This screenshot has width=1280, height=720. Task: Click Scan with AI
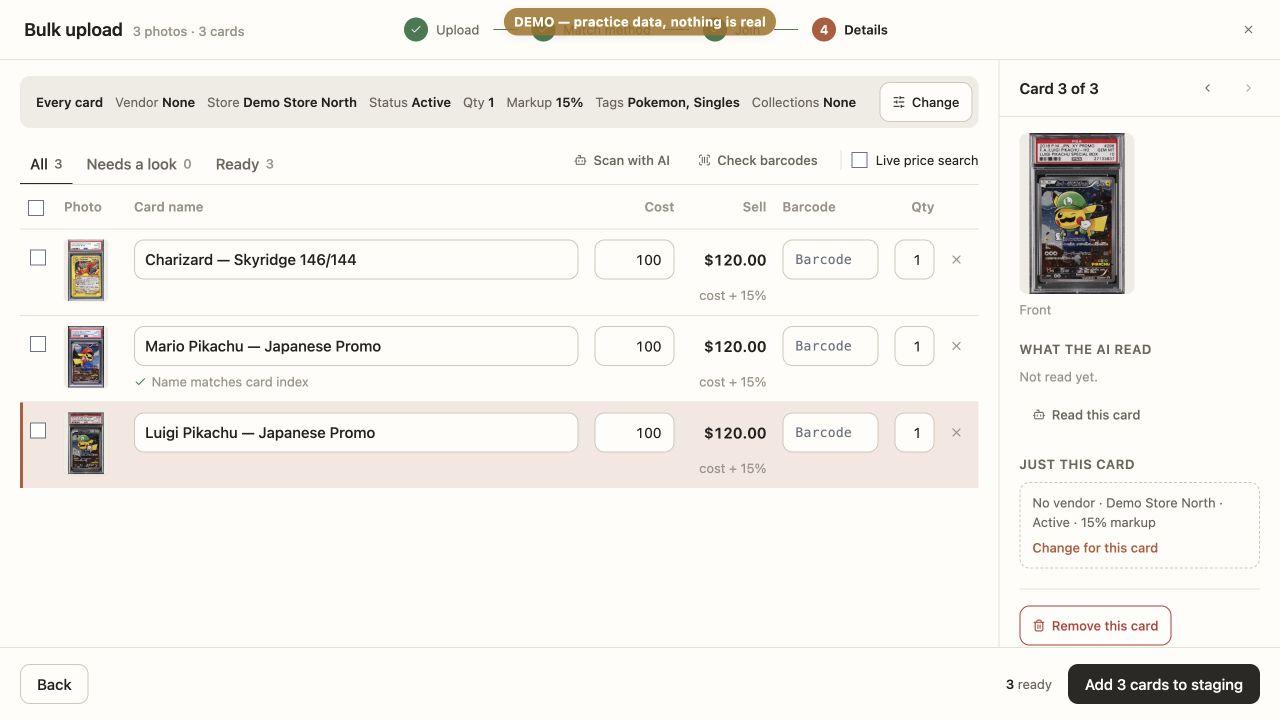622,160
